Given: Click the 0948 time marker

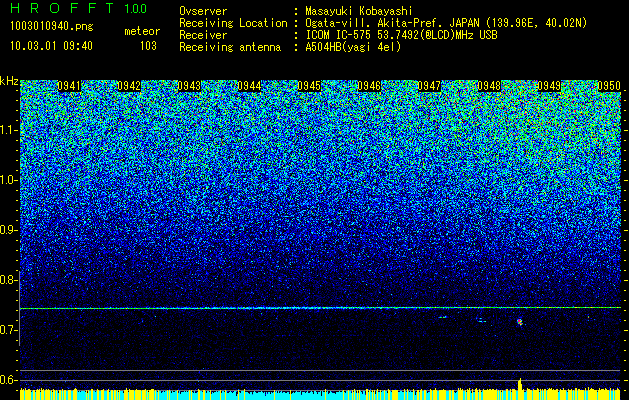Looking at the screenshot, I should 489,86.
